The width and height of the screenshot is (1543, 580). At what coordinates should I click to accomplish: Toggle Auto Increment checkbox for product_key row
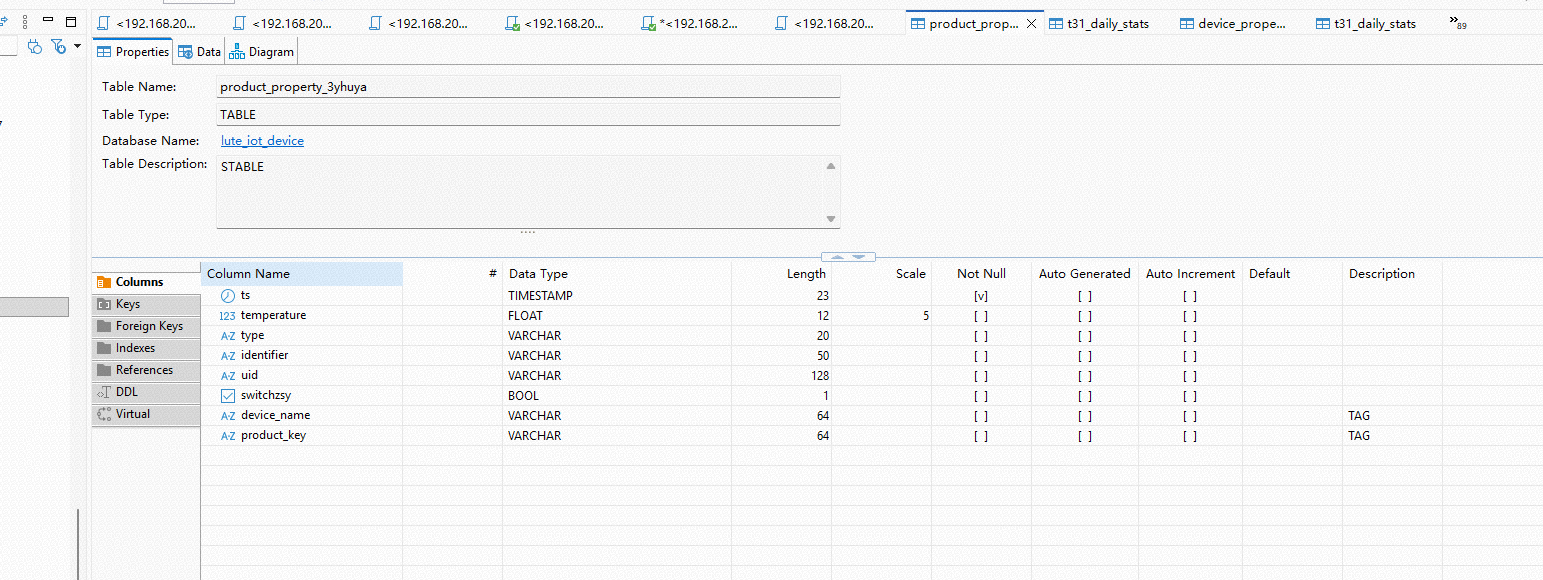1189,436
